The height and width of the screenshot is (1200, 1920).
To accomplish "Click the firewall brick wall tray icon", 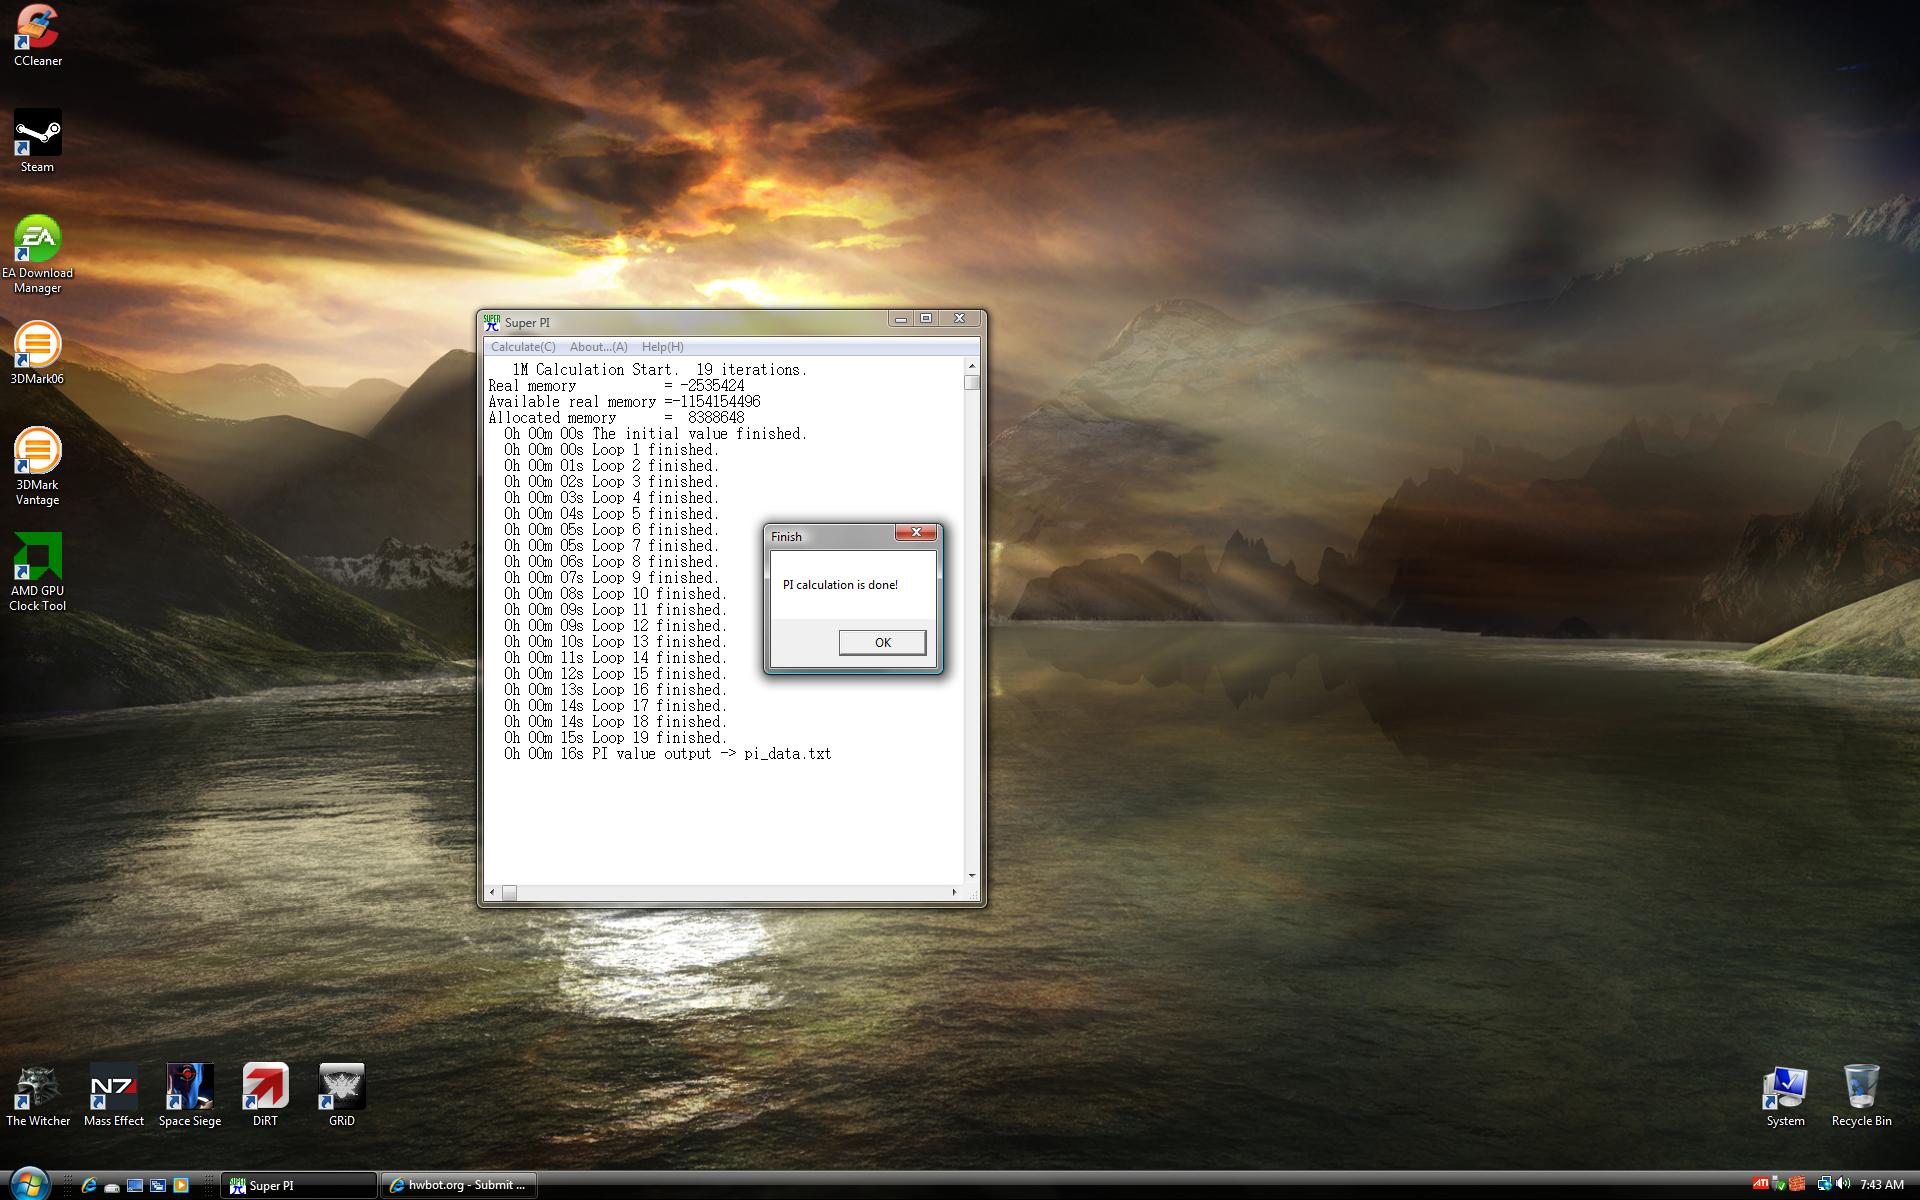I will 1797,1185.
